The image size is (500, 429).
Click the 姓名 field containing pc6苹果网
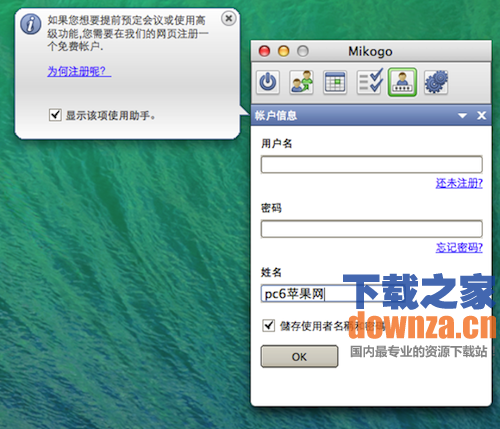tap(372, 294)
